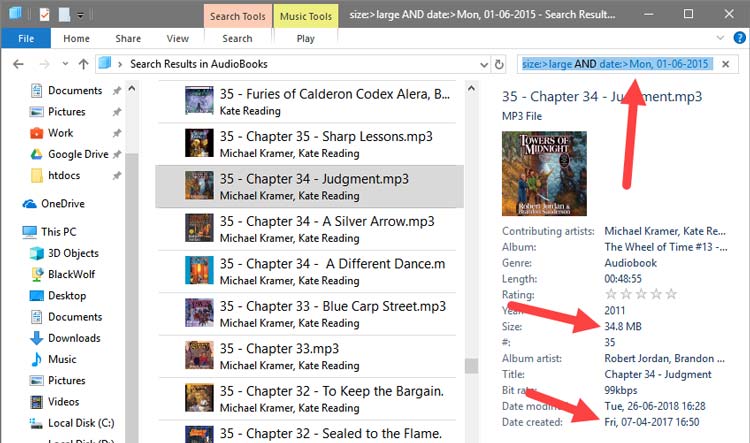
Task: Click the Properties quick access toolbar icon
Action: [44, 14]
